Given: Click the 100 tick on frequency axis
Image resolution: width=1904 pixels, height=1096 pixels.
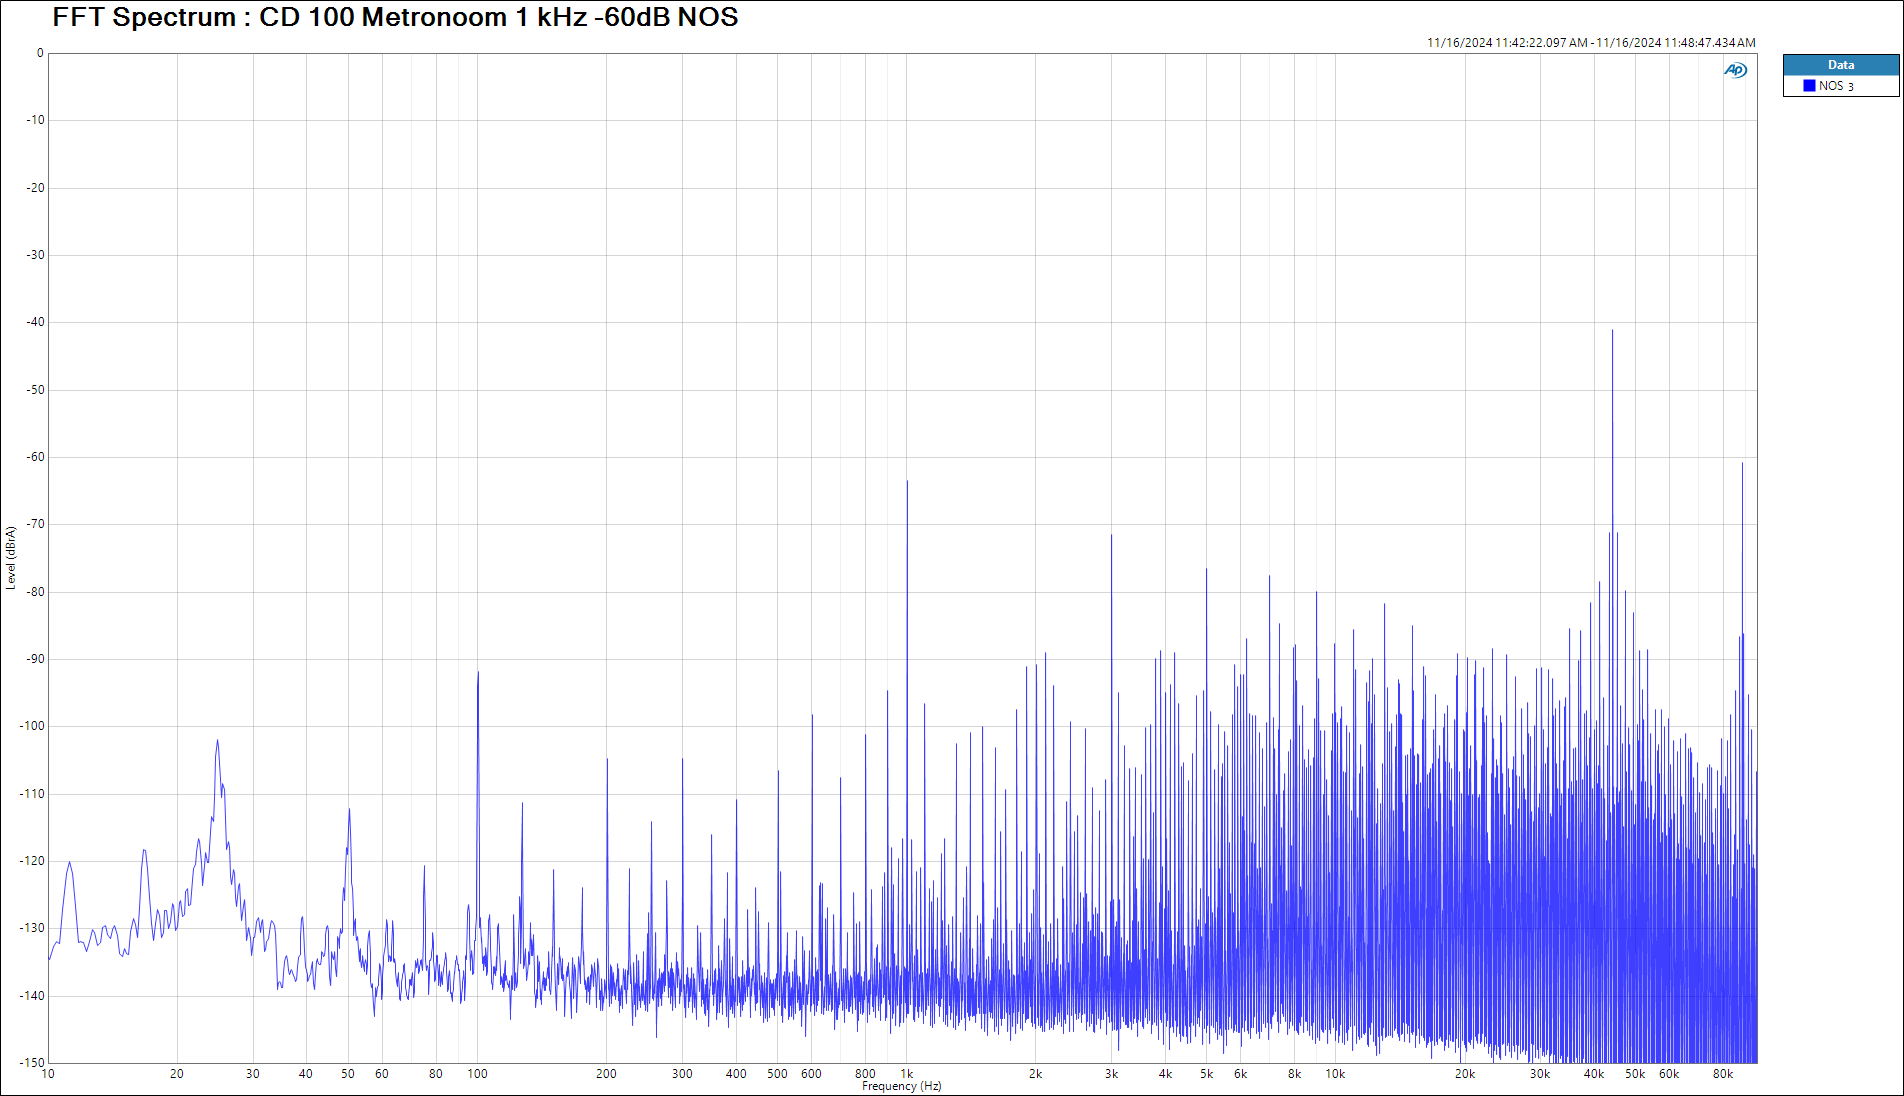Looking at the screenshot, I should [477, 1074].
